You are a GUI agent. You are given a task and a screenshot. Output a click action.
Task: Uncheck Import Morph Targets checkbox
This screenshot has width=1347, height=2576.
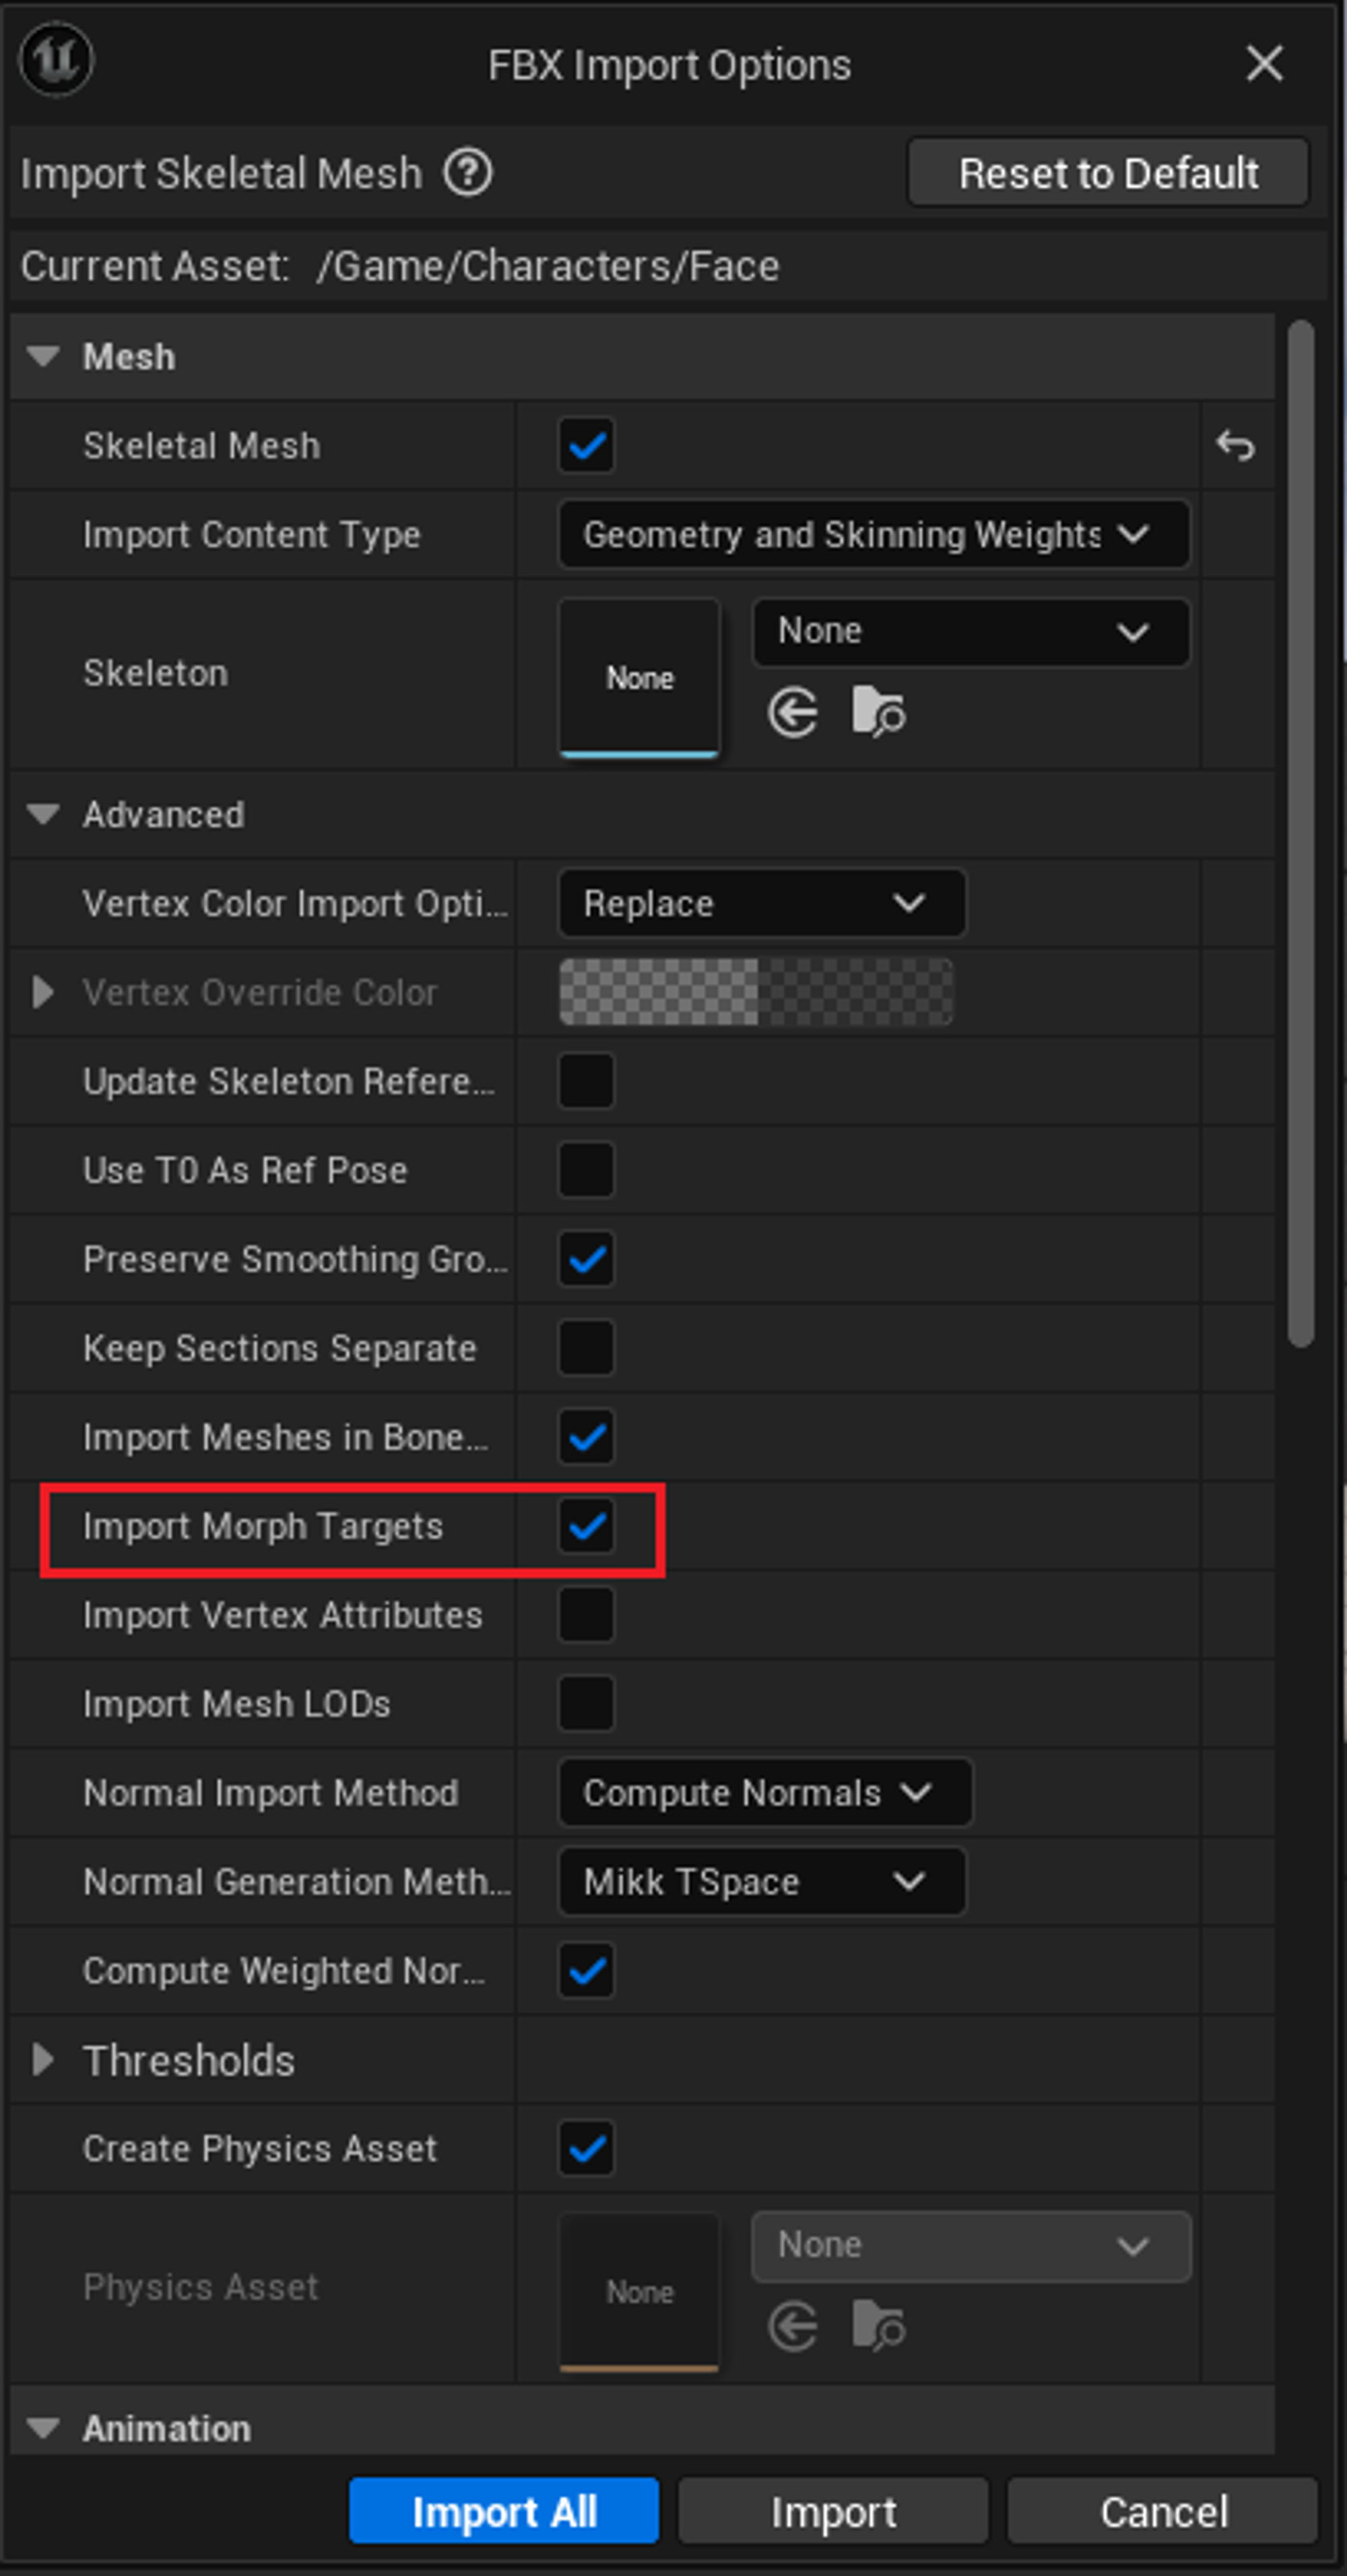point(586,1526)
